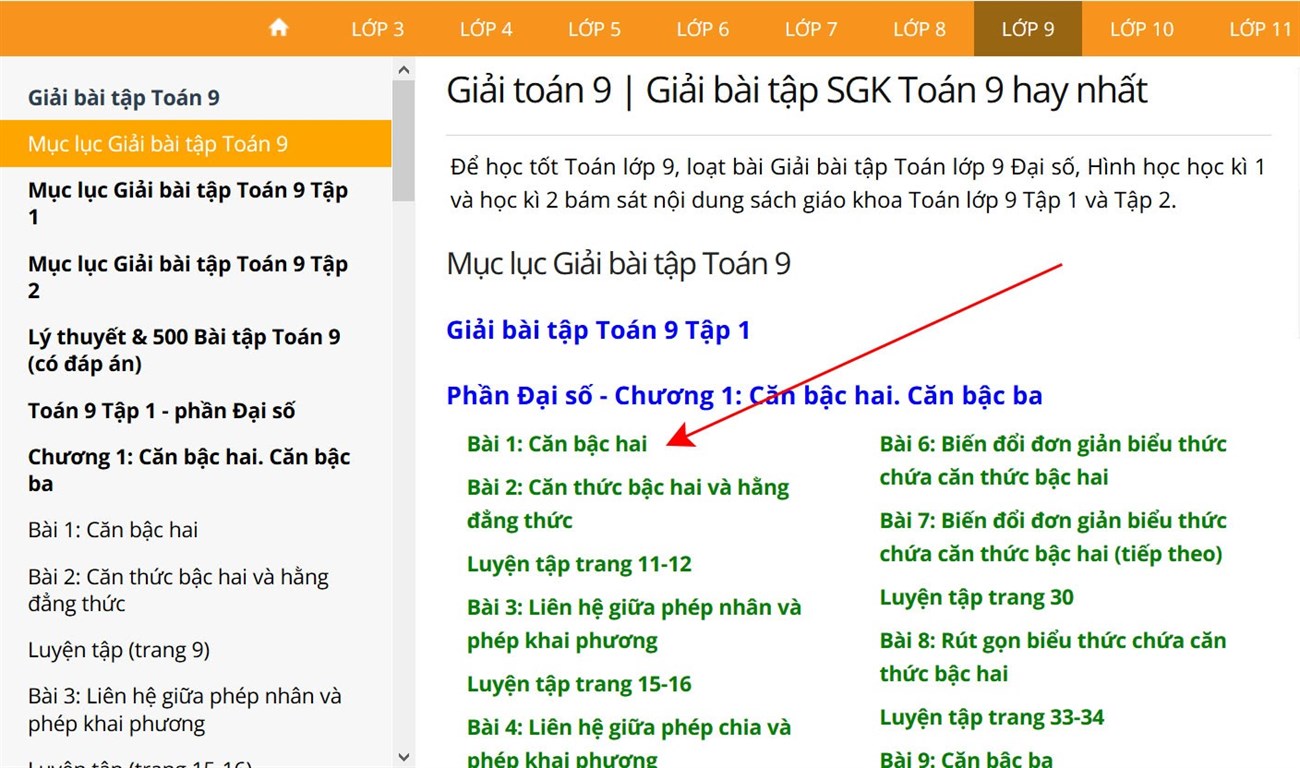
Task: Open green link Bài 2: Căn thức bậc hai
Action: (x=628, y=504)
